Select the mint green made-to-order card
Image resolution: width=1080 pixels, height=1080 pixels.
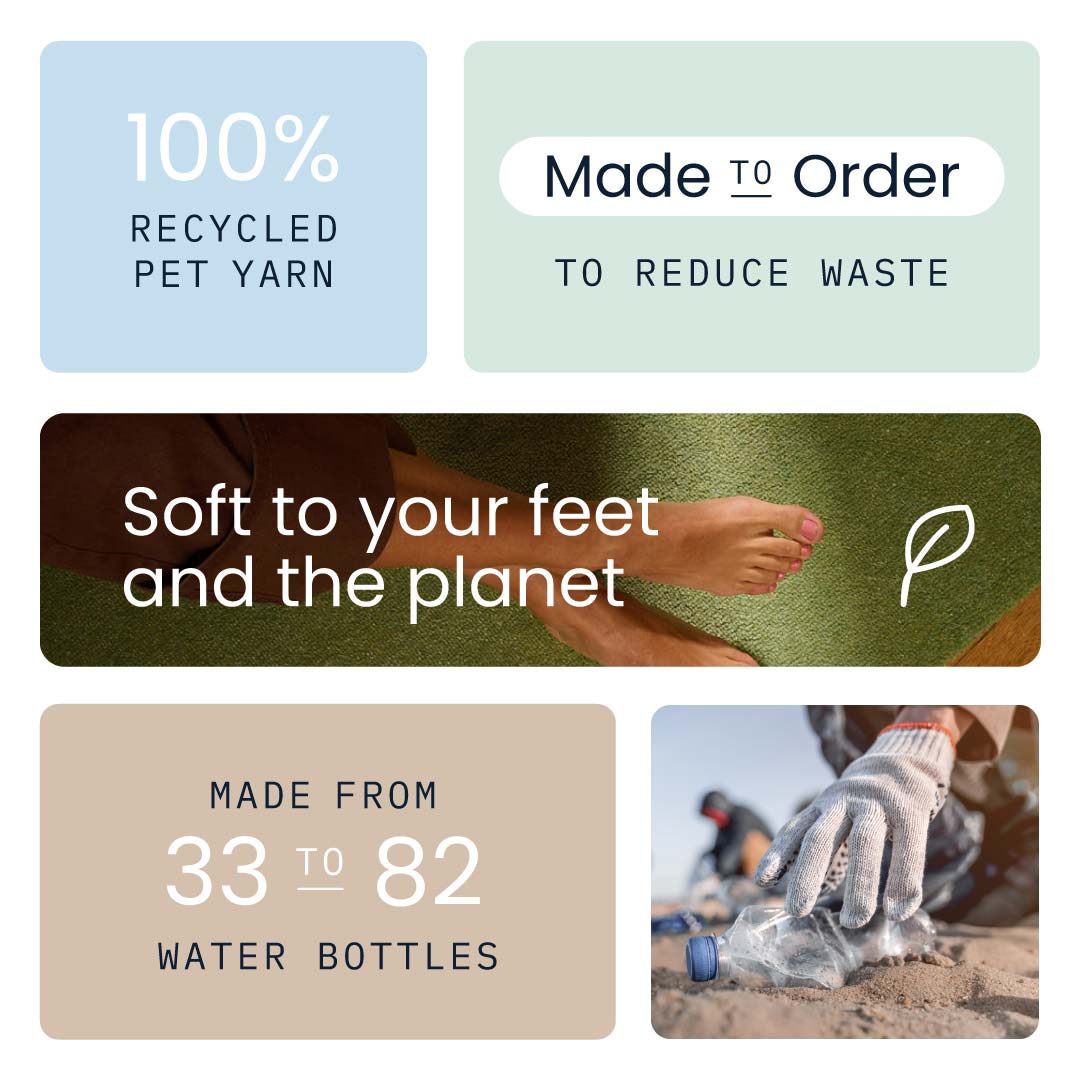coord(751,207)
